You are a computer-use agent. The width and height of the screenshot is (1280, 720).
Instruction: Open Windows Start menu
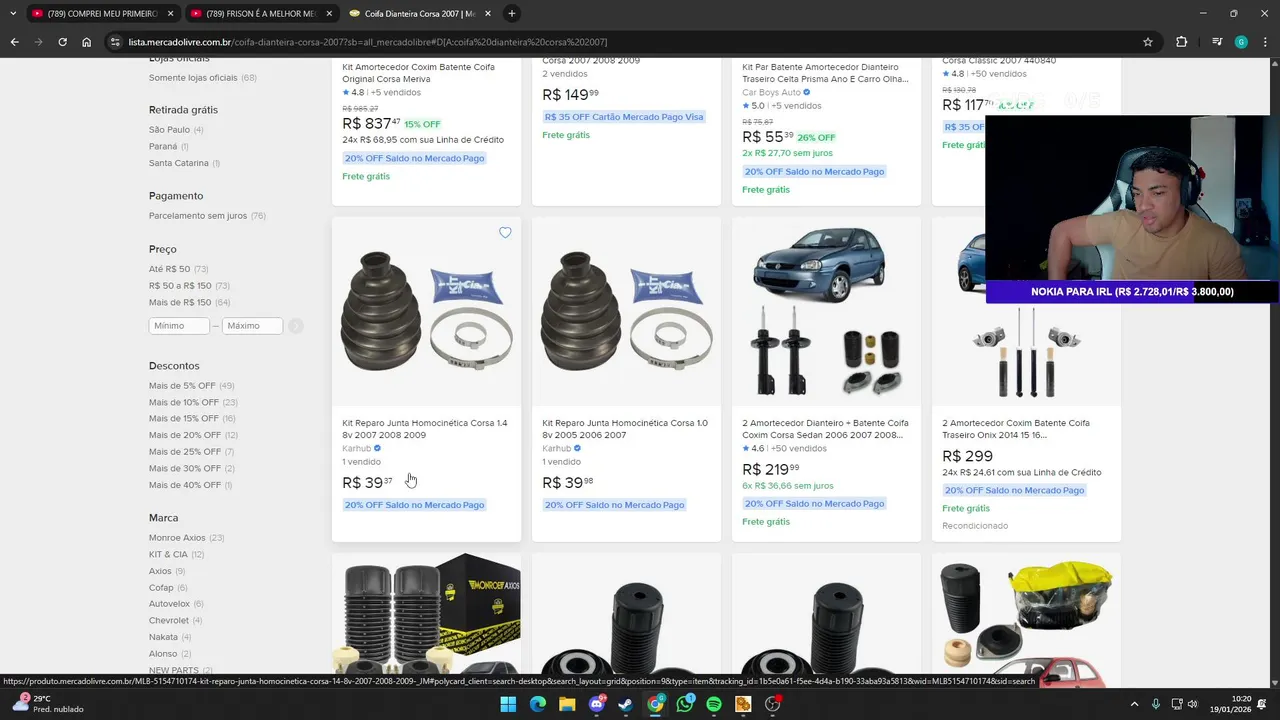click(x=508, y=704)
